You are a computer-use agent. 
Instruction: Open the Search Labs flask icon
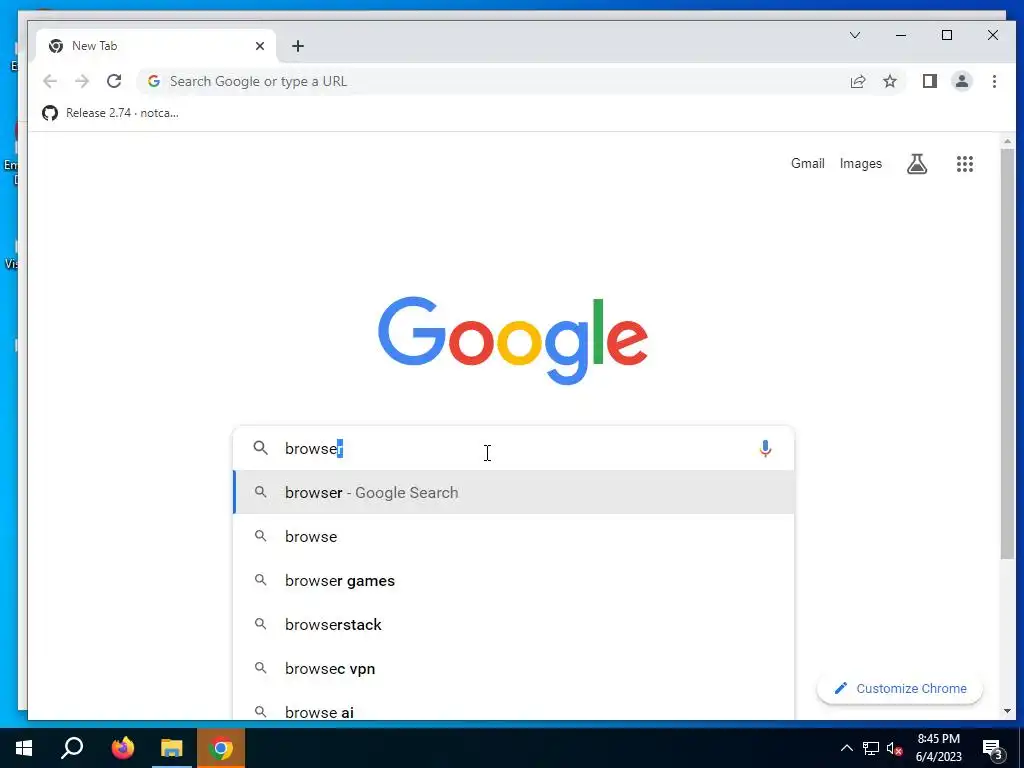[917, 164]
